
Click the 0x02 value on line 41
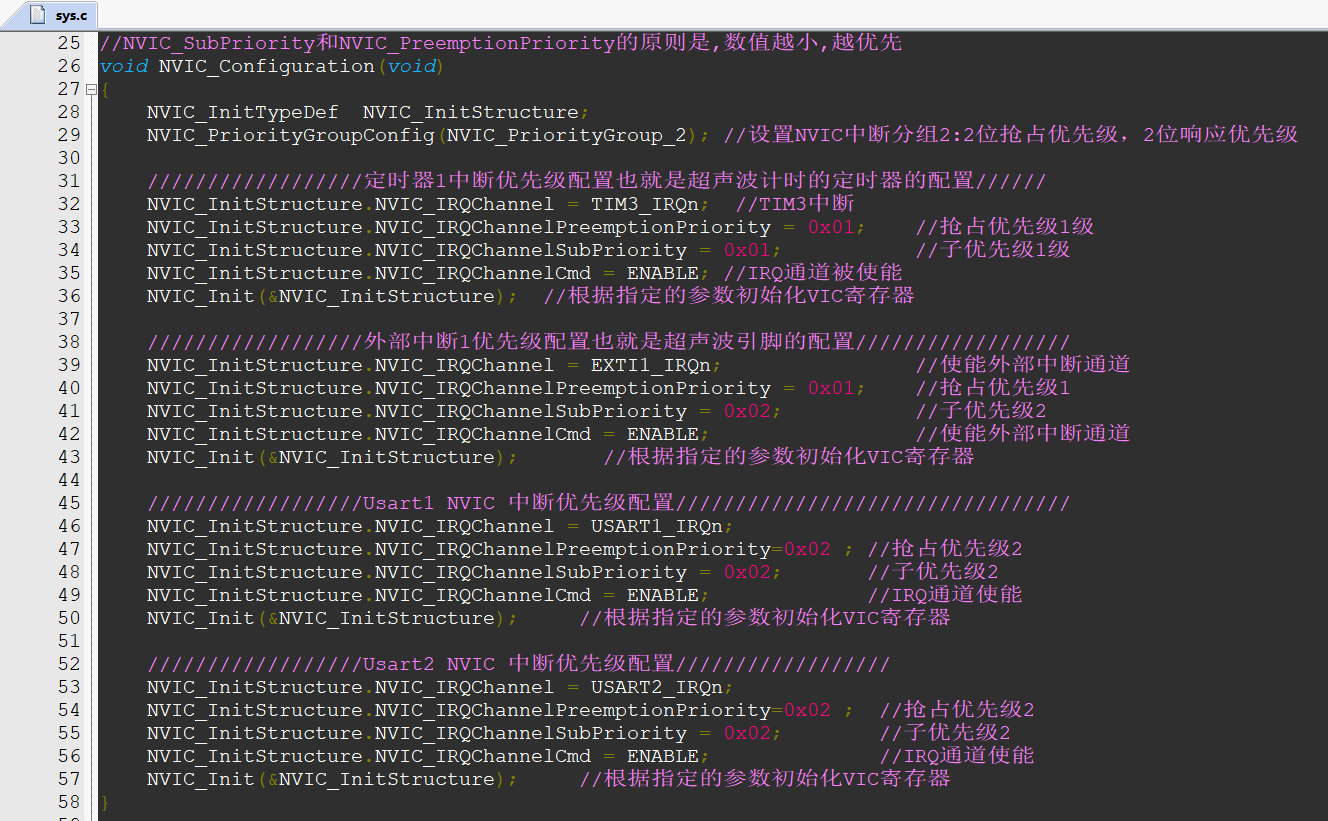747,411
